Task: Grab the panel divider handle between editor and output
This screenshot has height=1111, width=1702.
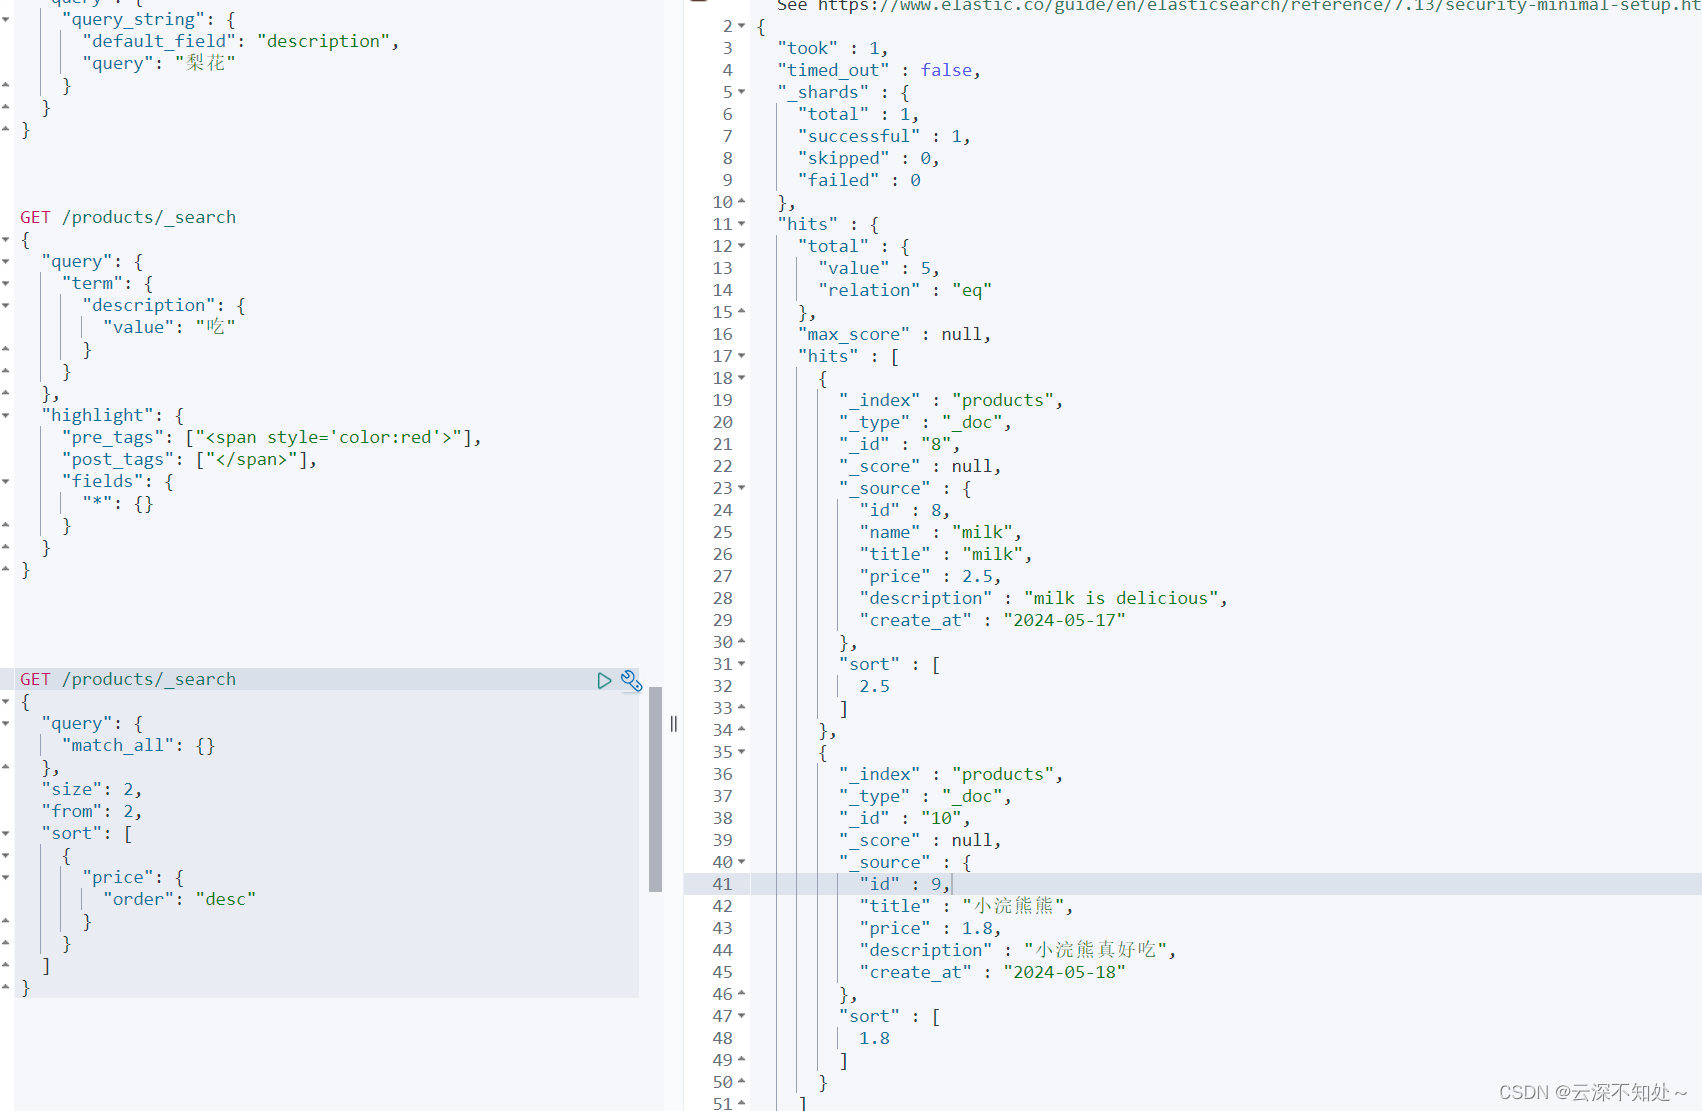Action: 673,723
